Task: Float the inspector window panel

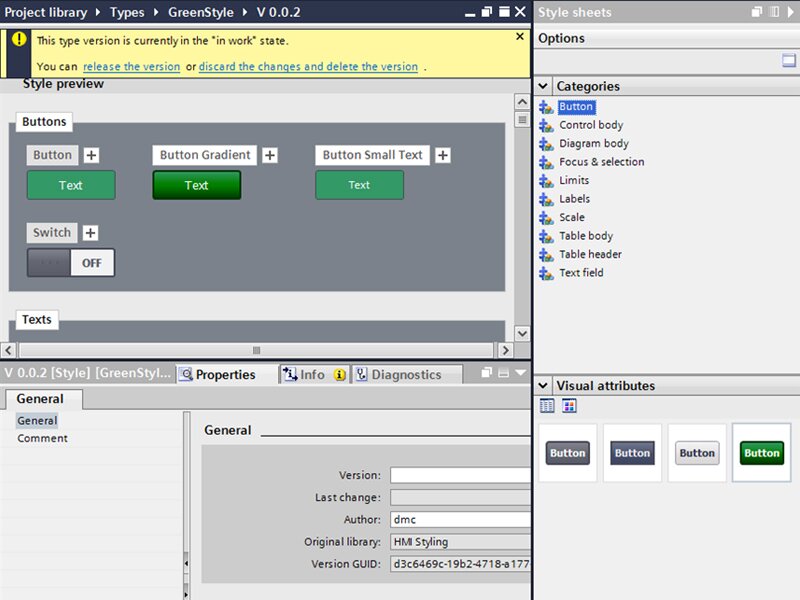Action: pyautogui.click(x=487, y=373)
